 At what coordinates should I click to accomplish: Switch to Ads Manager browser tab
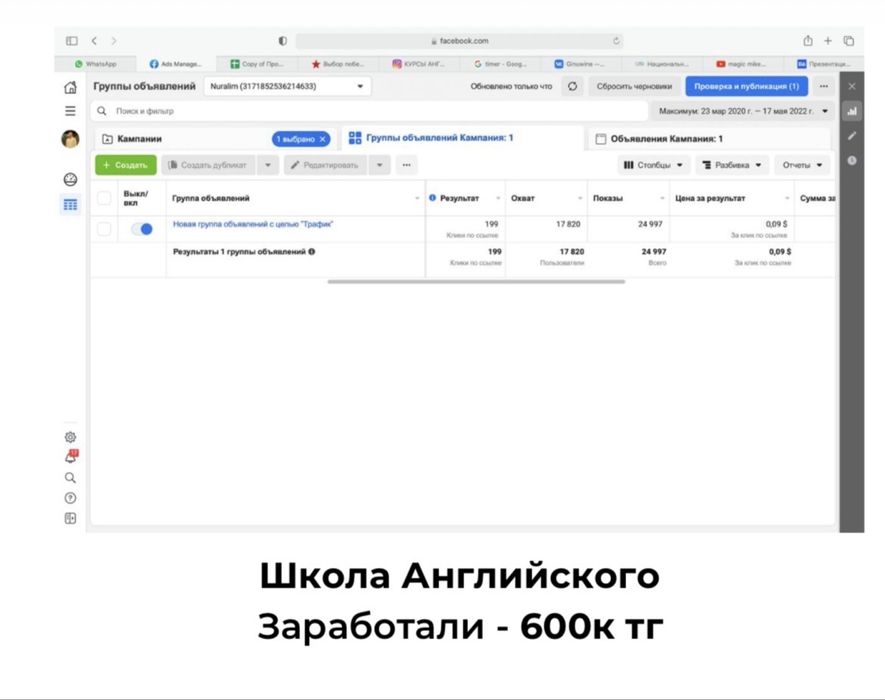coord(176,64)
